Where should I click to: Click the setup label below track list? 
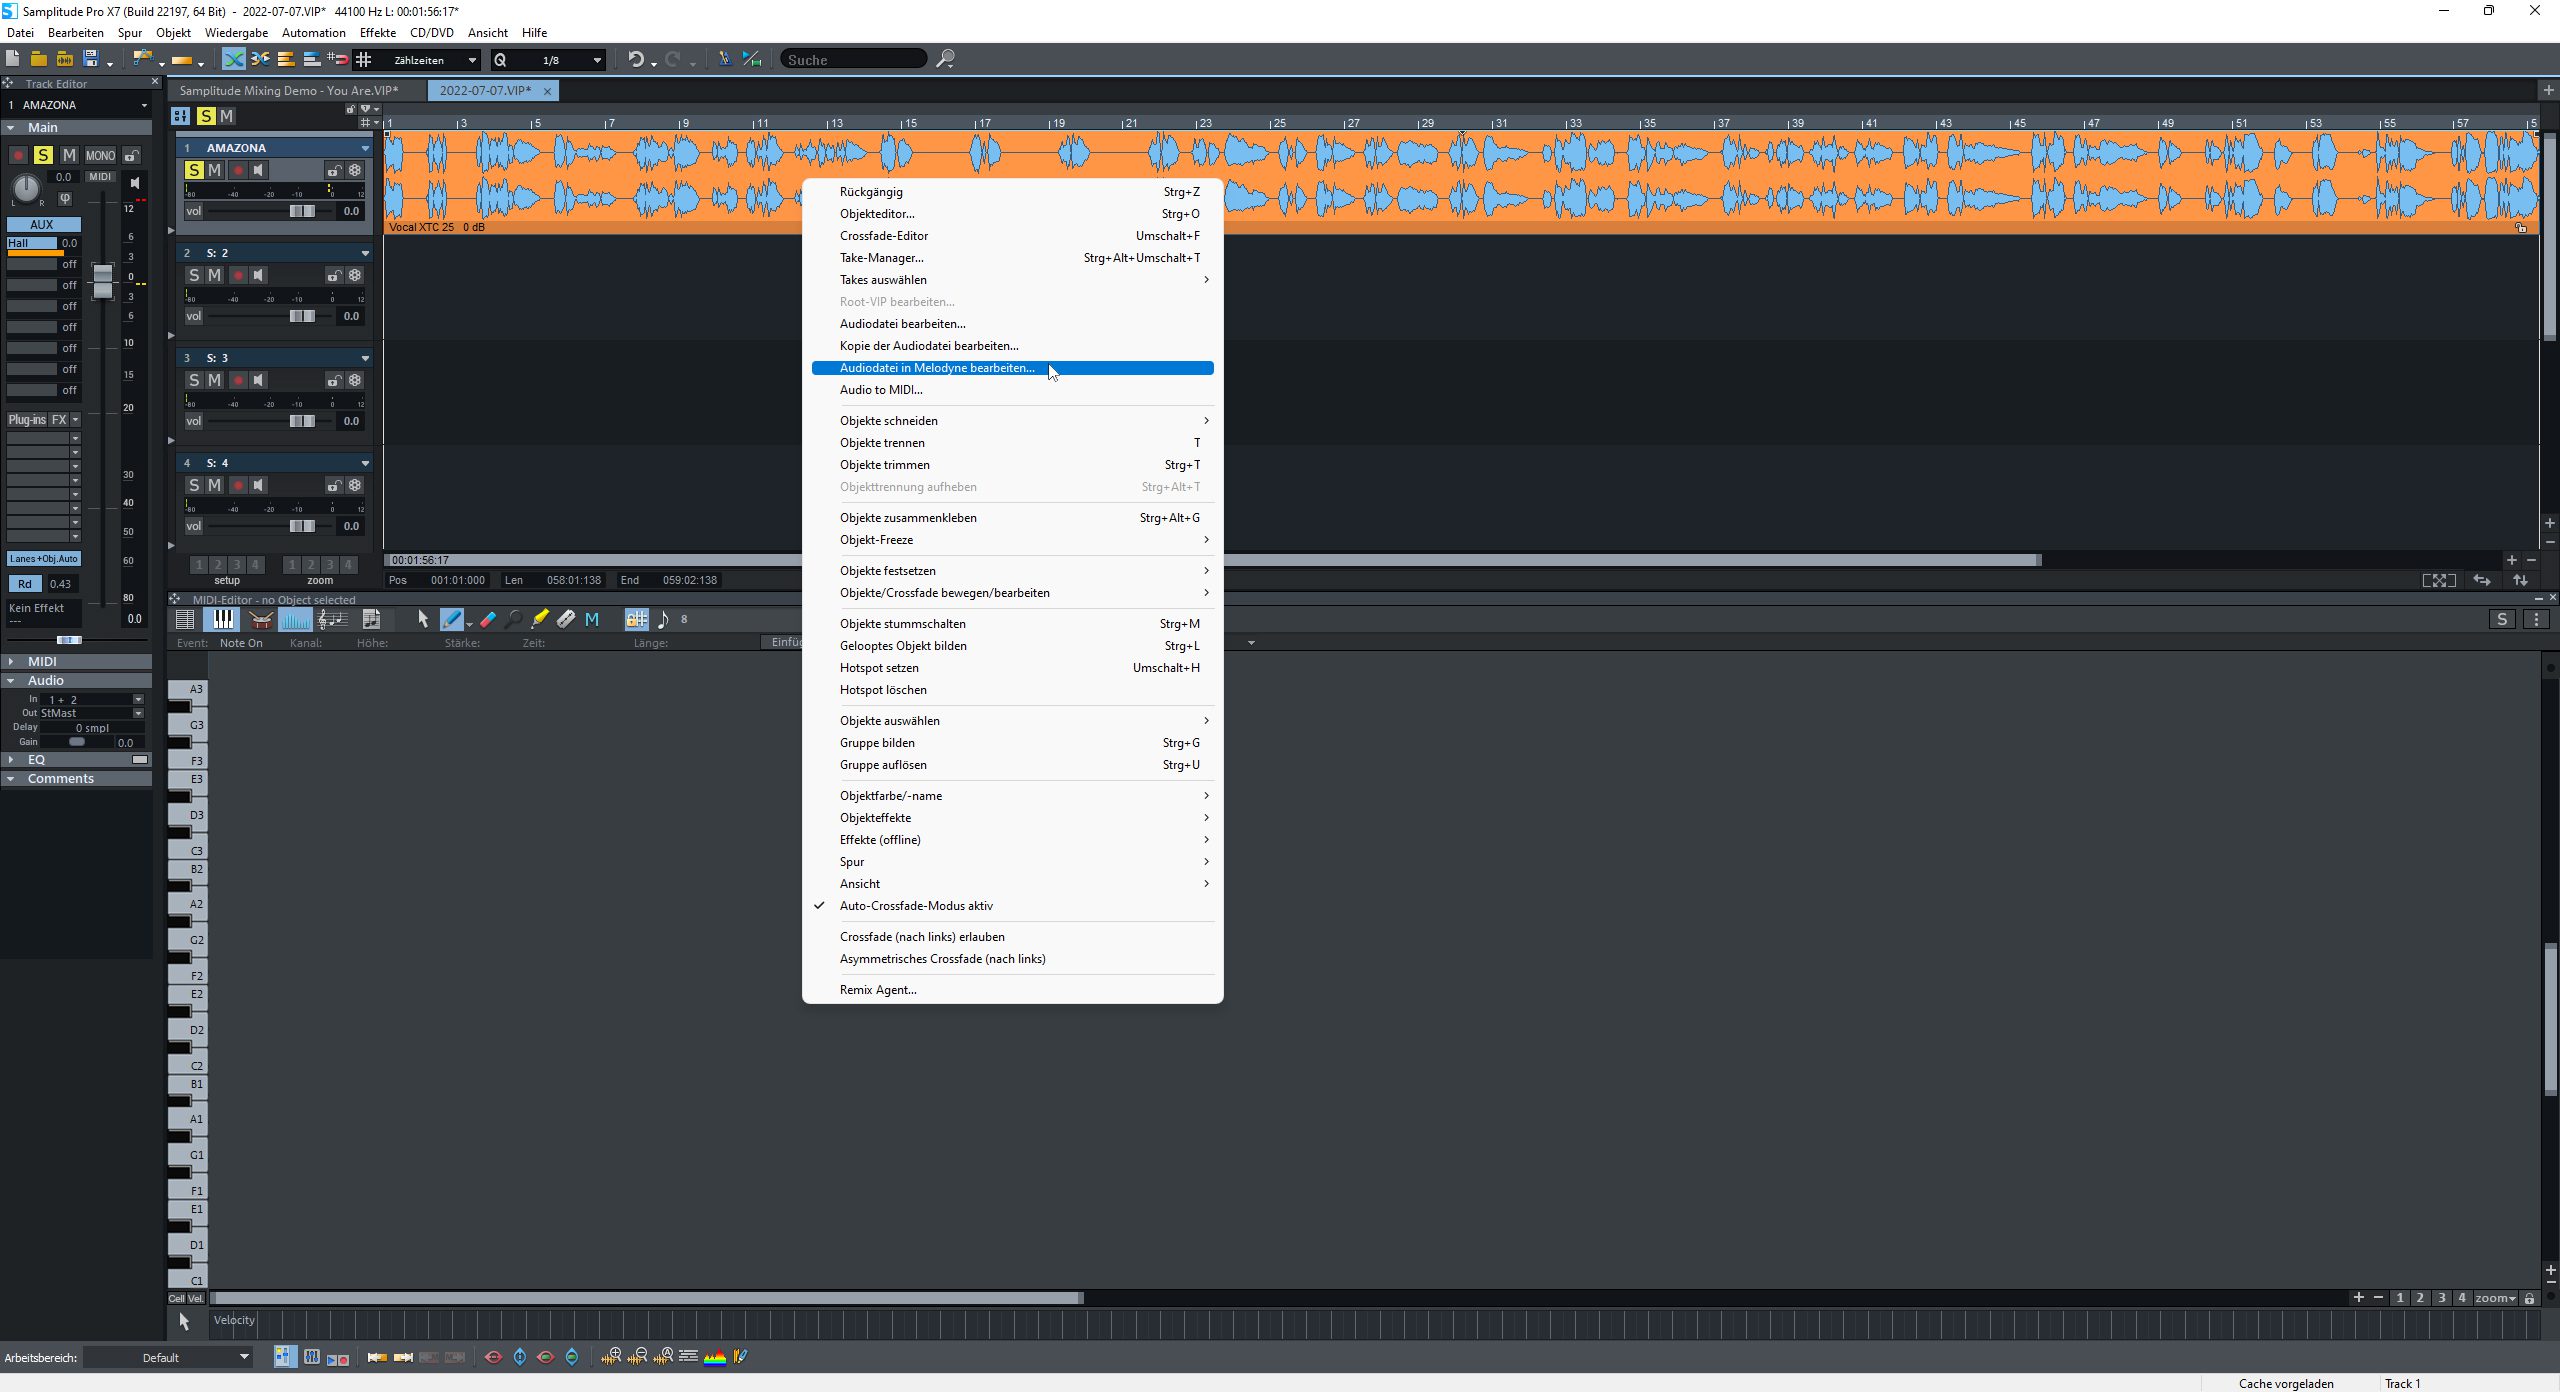click(x=227, y=580)
